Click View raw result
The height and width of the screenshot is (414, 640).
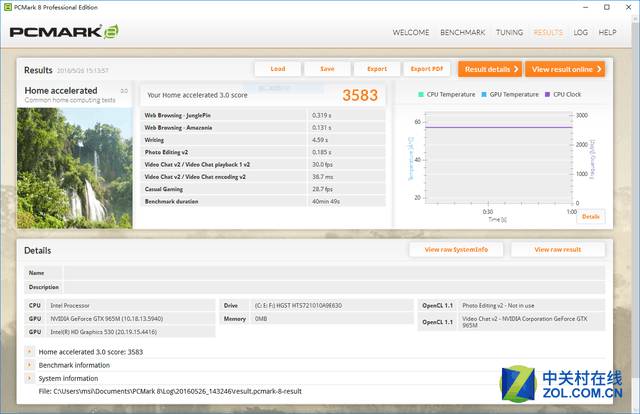pos(558,249)
